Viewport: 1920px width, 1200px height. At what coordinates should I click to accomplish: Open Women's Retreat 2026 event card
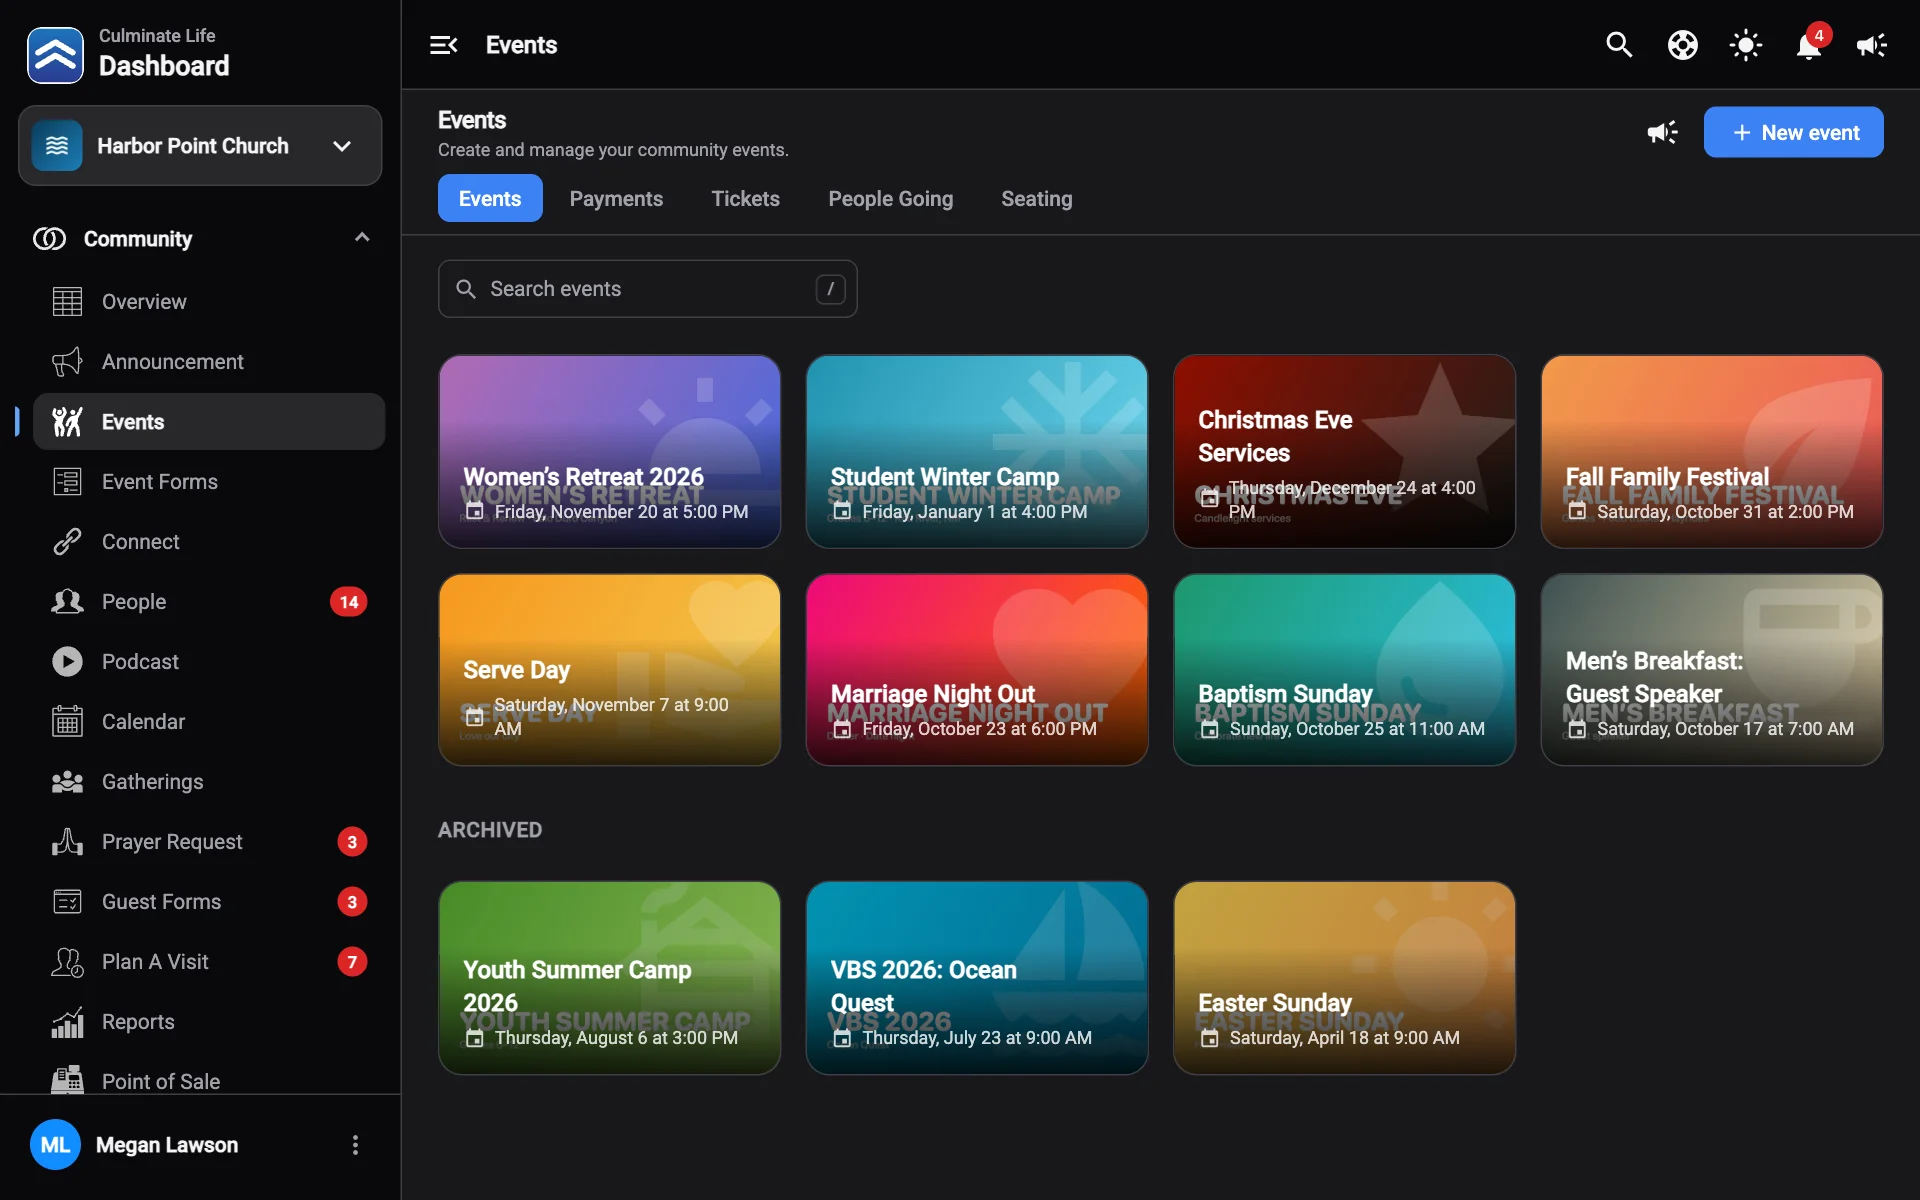point(609,451)
